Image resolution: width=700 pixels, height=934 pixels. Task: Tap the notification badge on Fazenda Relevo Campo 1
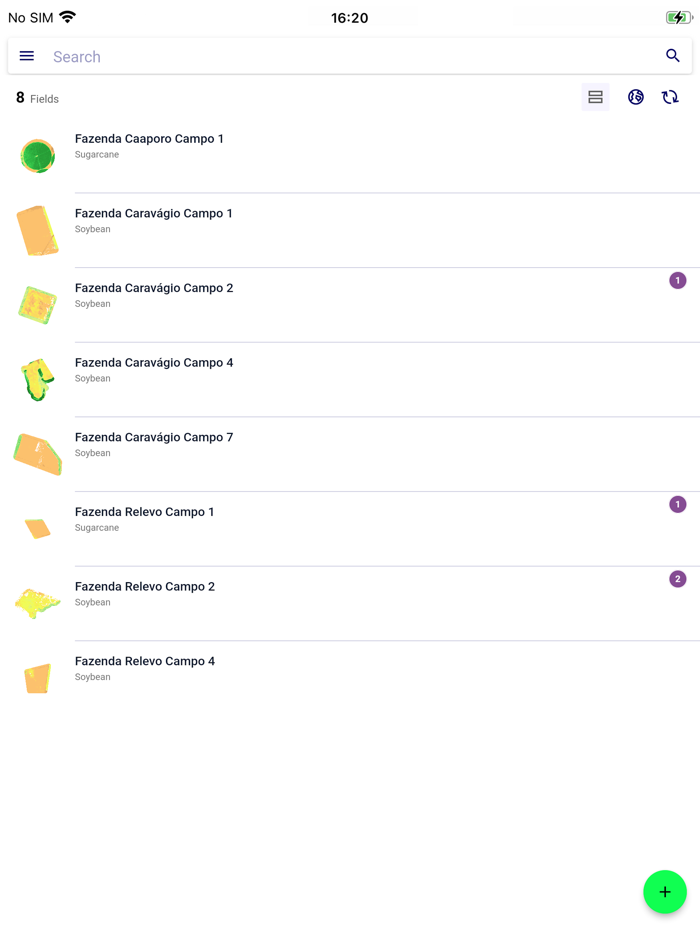coord(678,505)
